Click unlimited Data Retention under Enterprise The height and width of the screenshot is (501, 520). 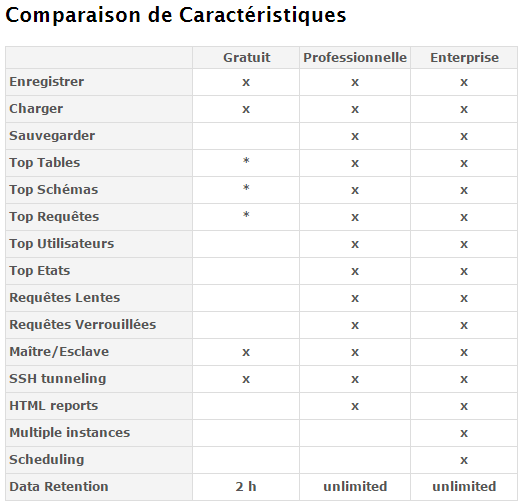coord(464,487)
